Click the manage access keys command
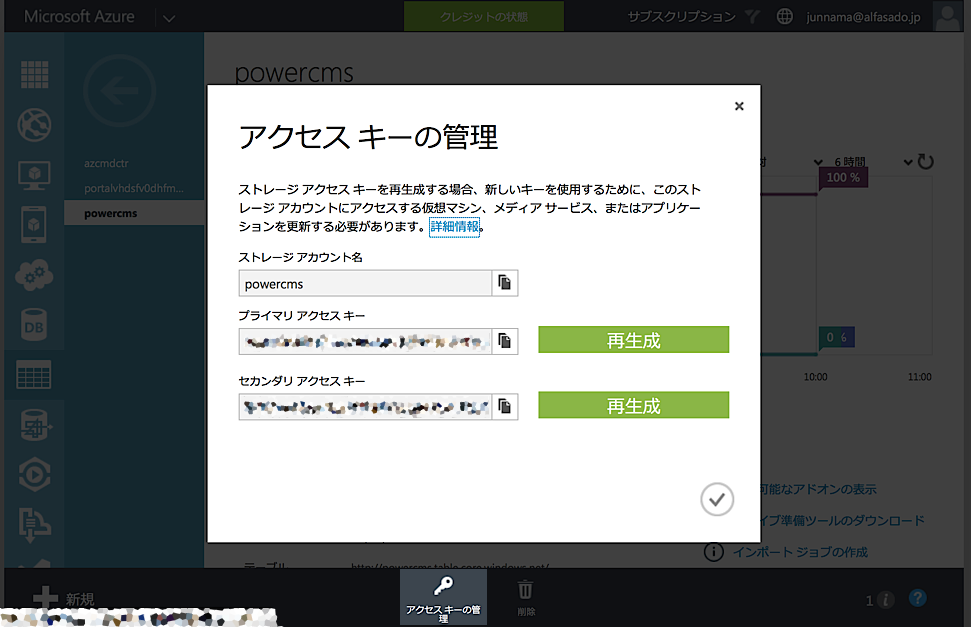The width and height of the screenshot is (971, 627). point(443,597)
